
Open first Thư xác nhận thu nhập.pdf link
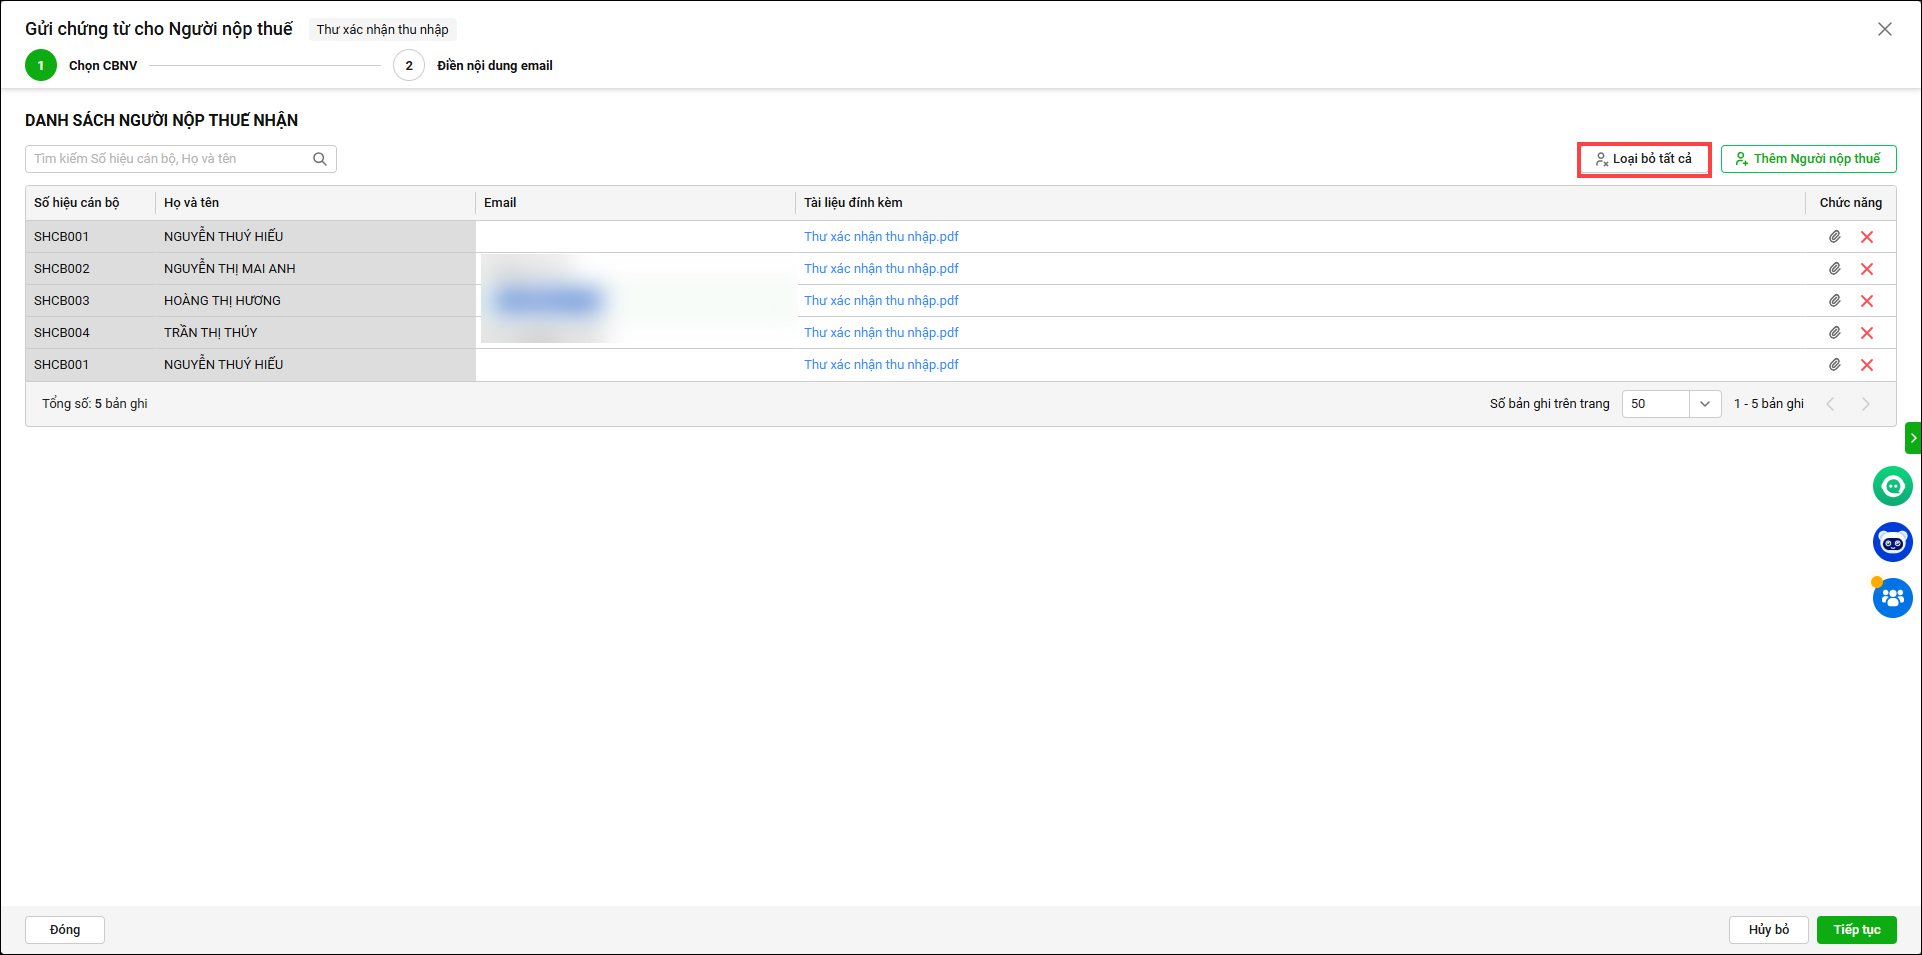click(881, 237)
